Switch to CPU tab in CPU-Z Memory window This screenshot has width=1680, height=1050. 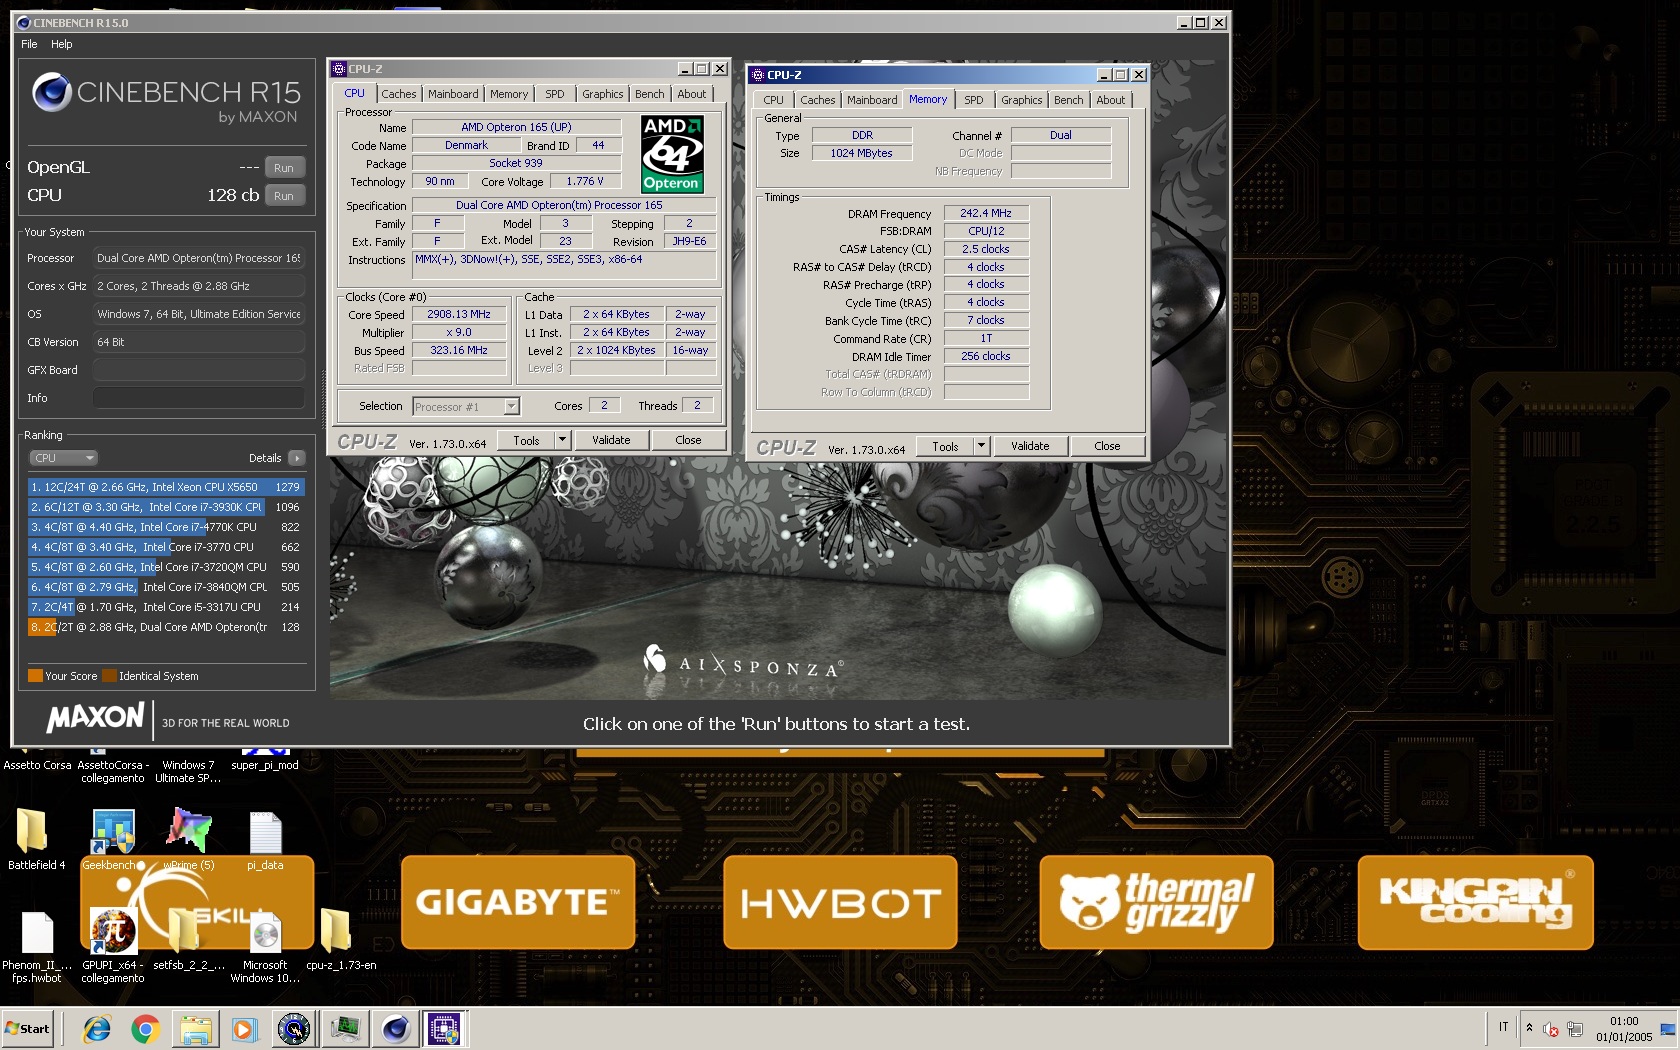click(x=773, y=100)
